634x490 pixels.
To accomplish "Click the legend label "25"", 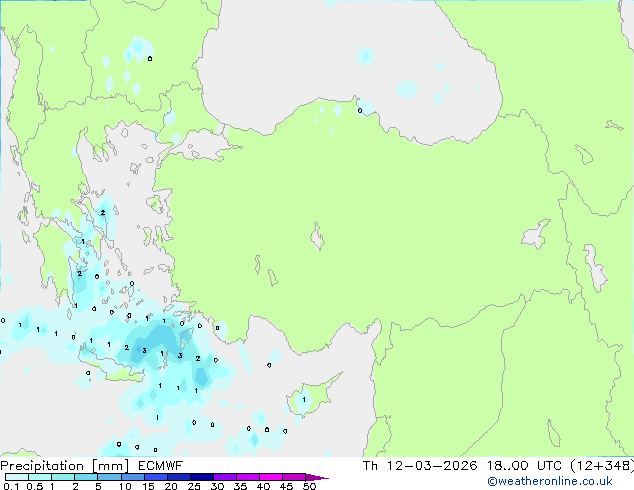I will [x=194, y=486].
